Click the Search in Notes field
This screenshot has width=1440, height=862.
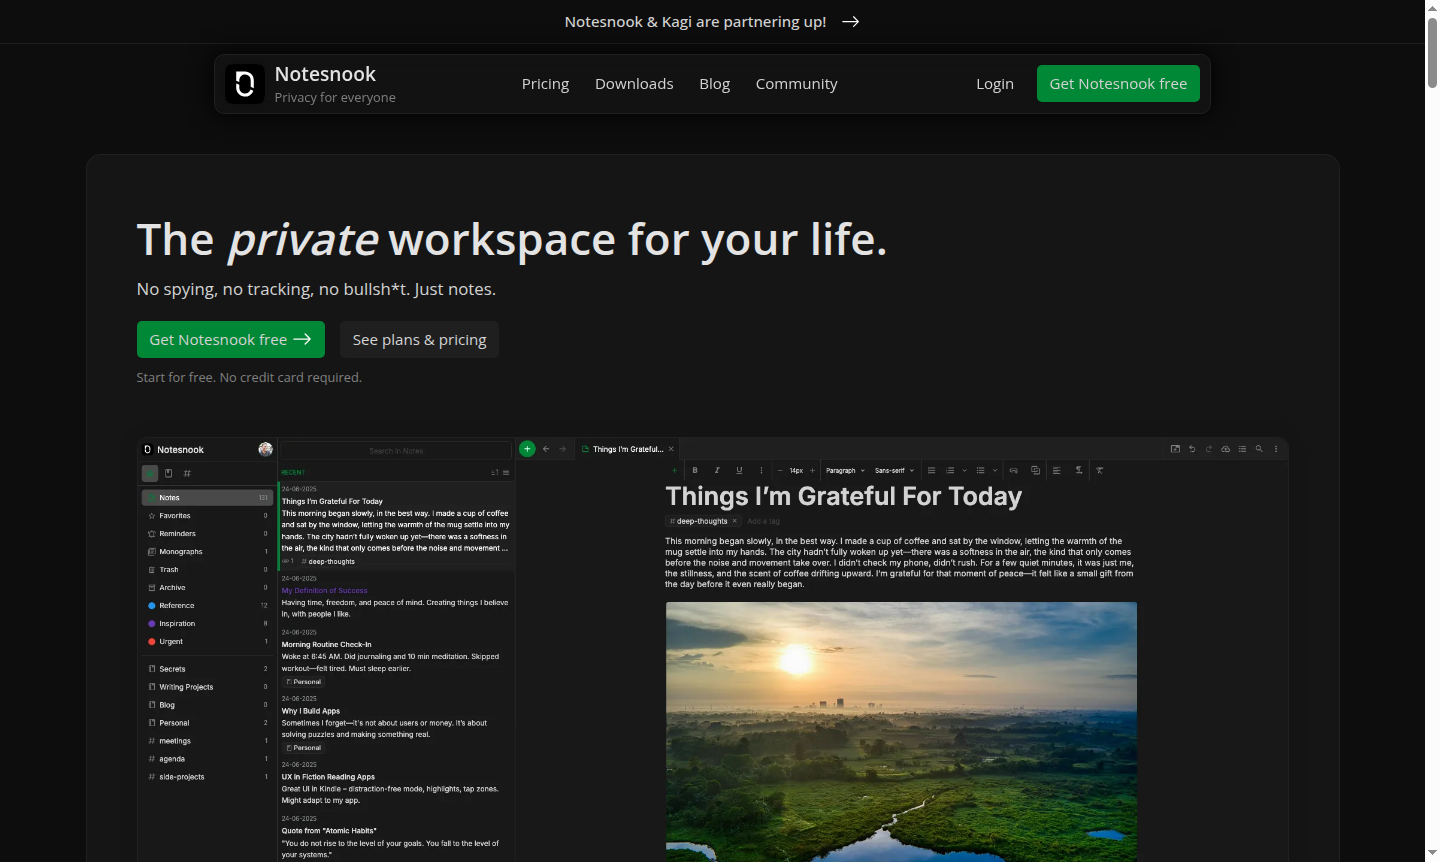tap(396, 450)
